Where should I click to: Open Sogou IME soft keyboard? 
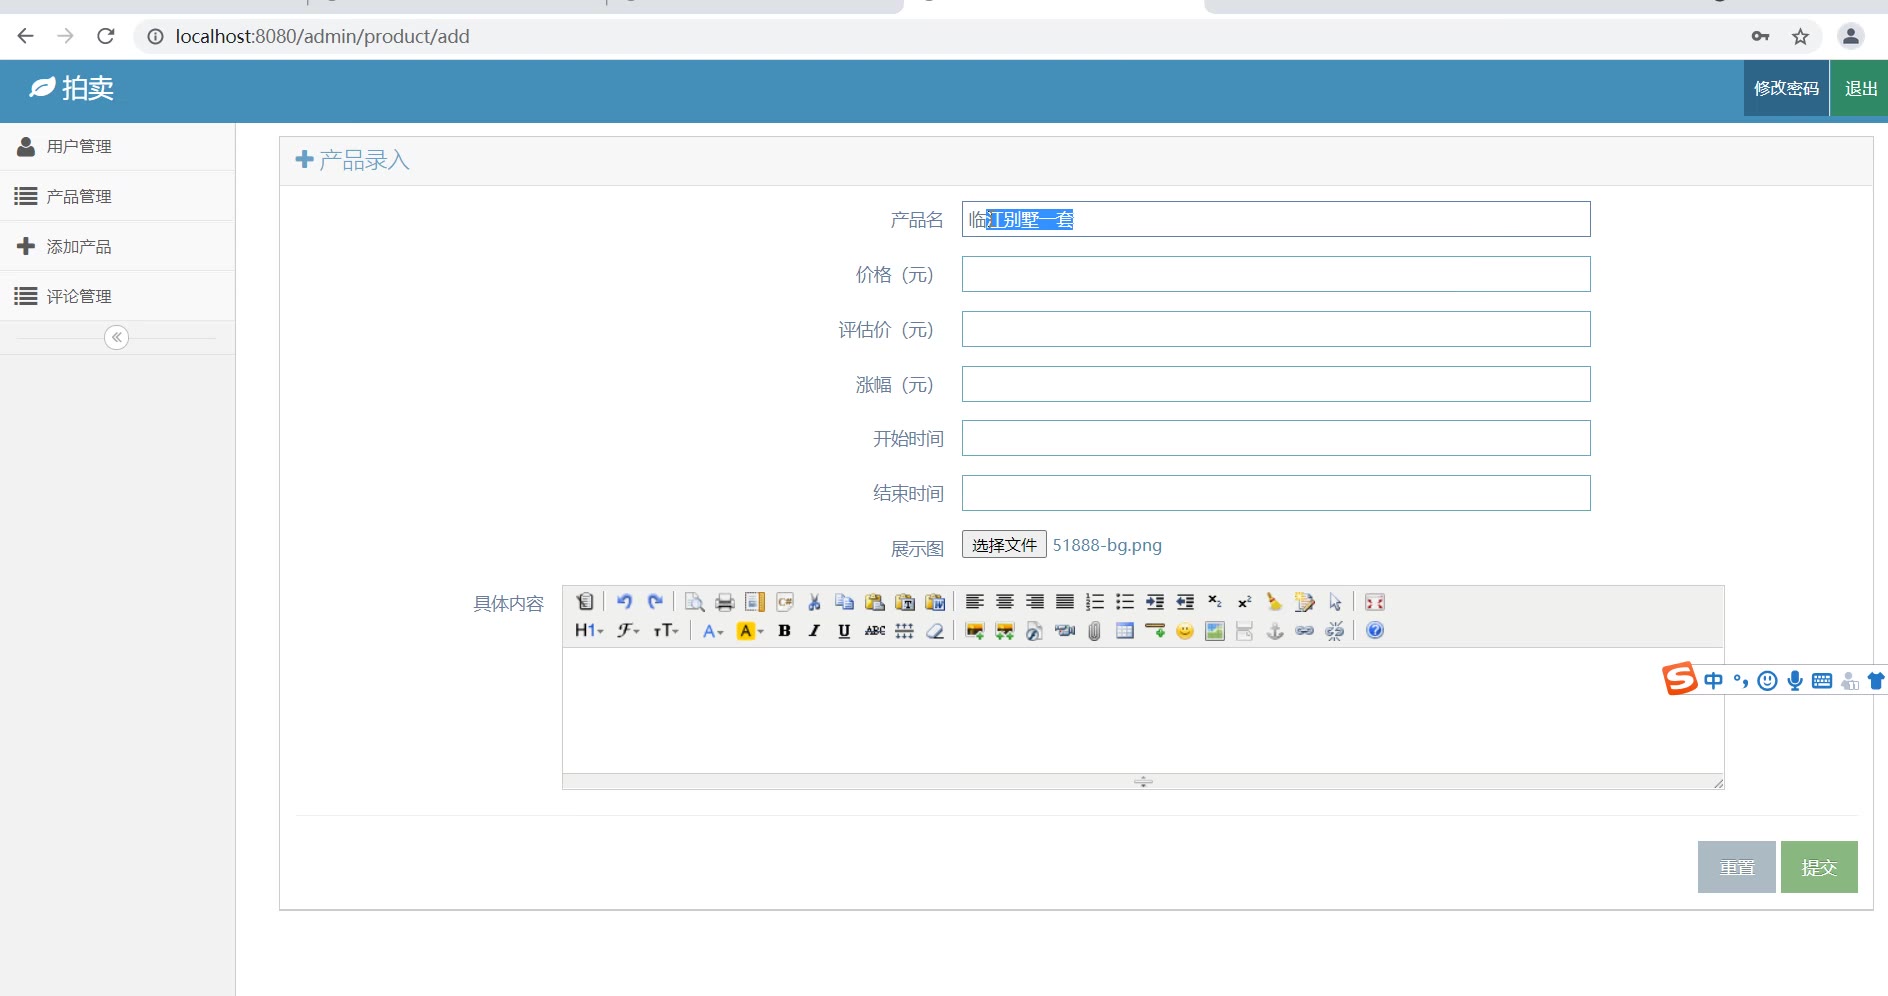1822,681
